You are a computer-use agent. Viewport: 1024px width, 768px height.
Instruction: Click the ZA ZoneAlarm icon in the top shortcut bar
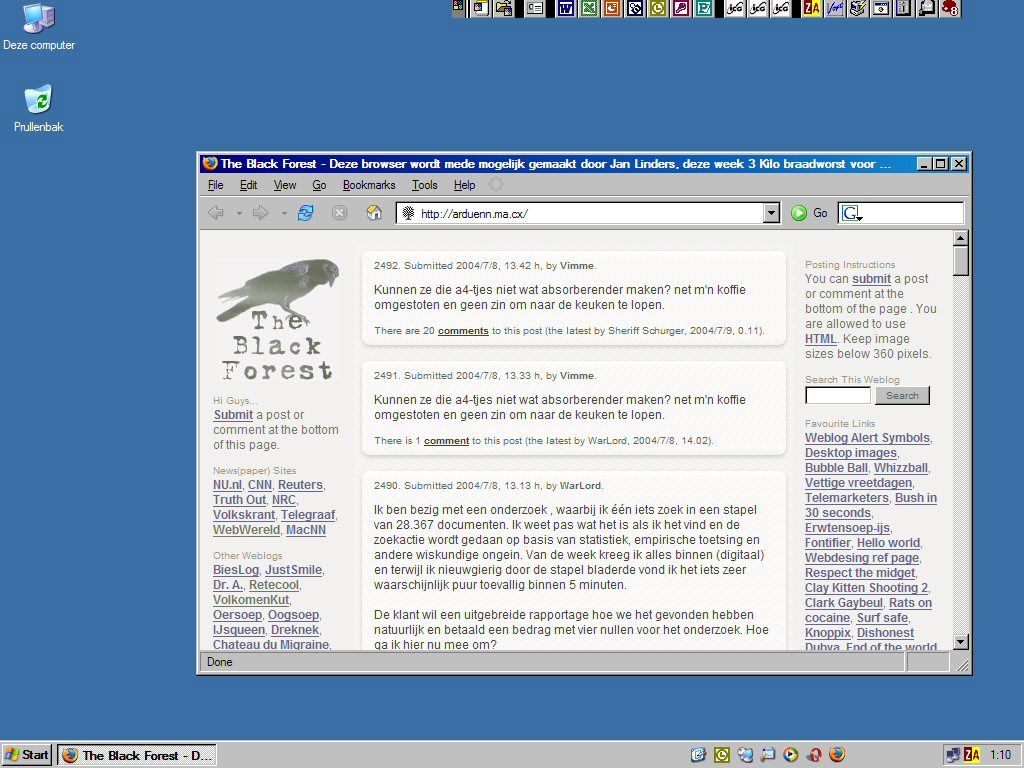812,8
